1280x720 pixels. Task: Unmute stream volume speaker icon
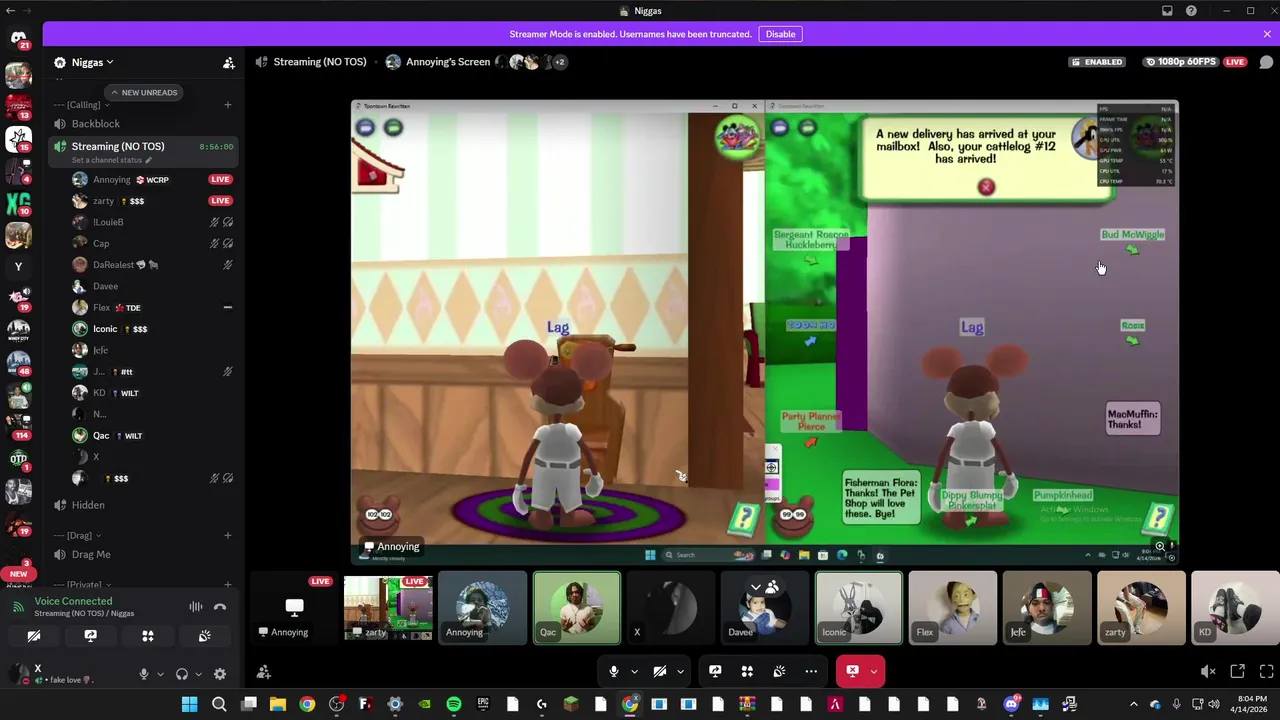pyautogui.click(x=1208, y=671)
